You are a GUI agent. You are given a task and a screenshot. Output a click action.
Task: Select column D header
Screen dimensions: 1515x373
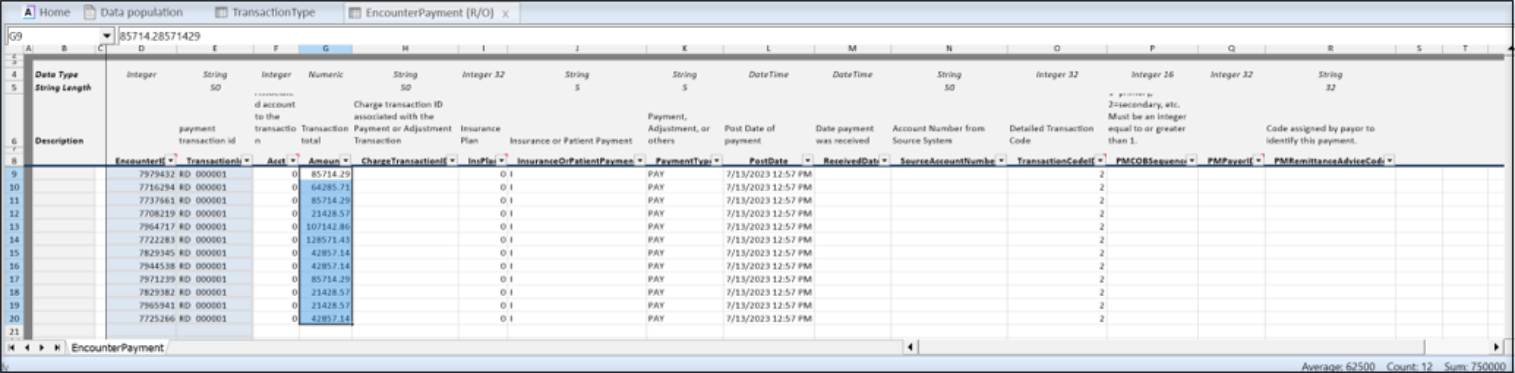click(142, 48)
